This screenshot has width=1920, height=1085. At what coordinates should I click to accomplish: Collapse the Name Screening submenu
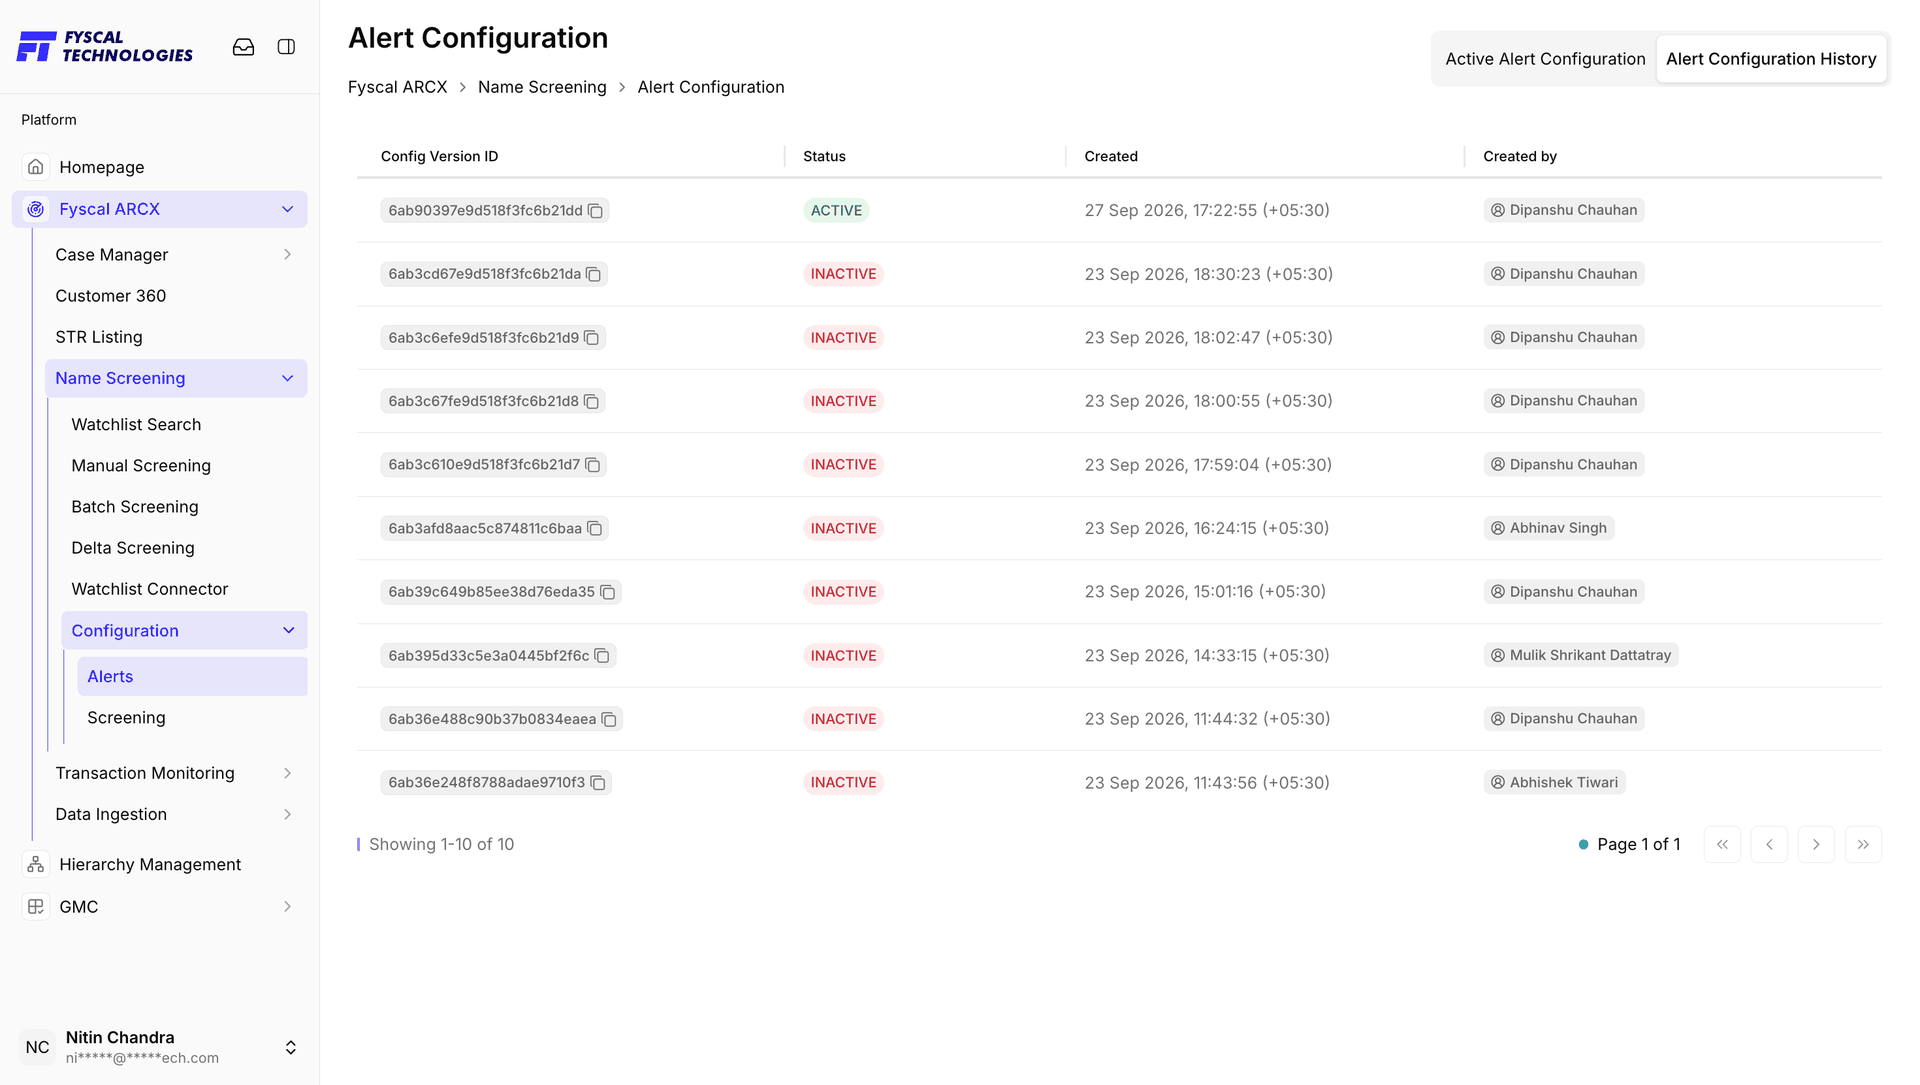click(288, 378)
